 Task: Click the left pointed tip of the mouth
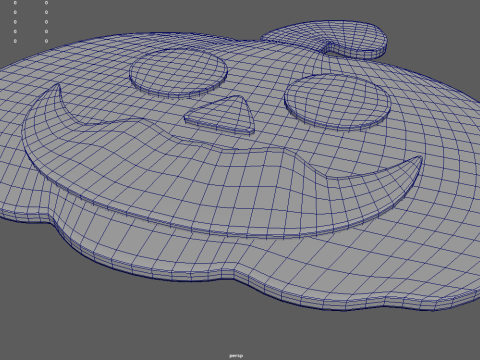pos(59,86)
